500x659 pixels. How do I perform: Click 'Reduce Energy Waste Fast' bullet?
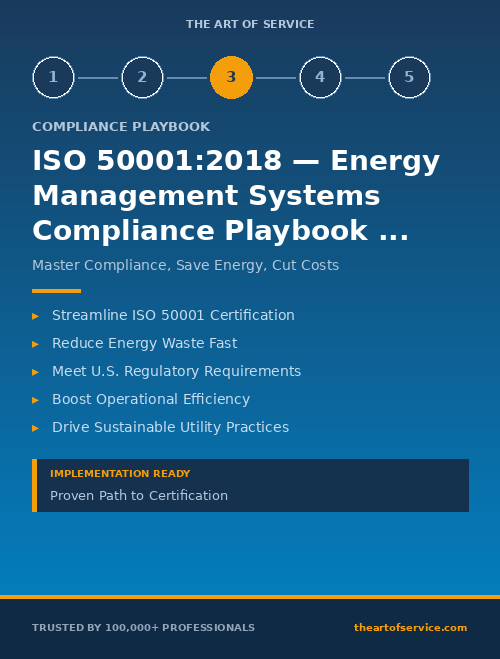[x=145, y=343]
